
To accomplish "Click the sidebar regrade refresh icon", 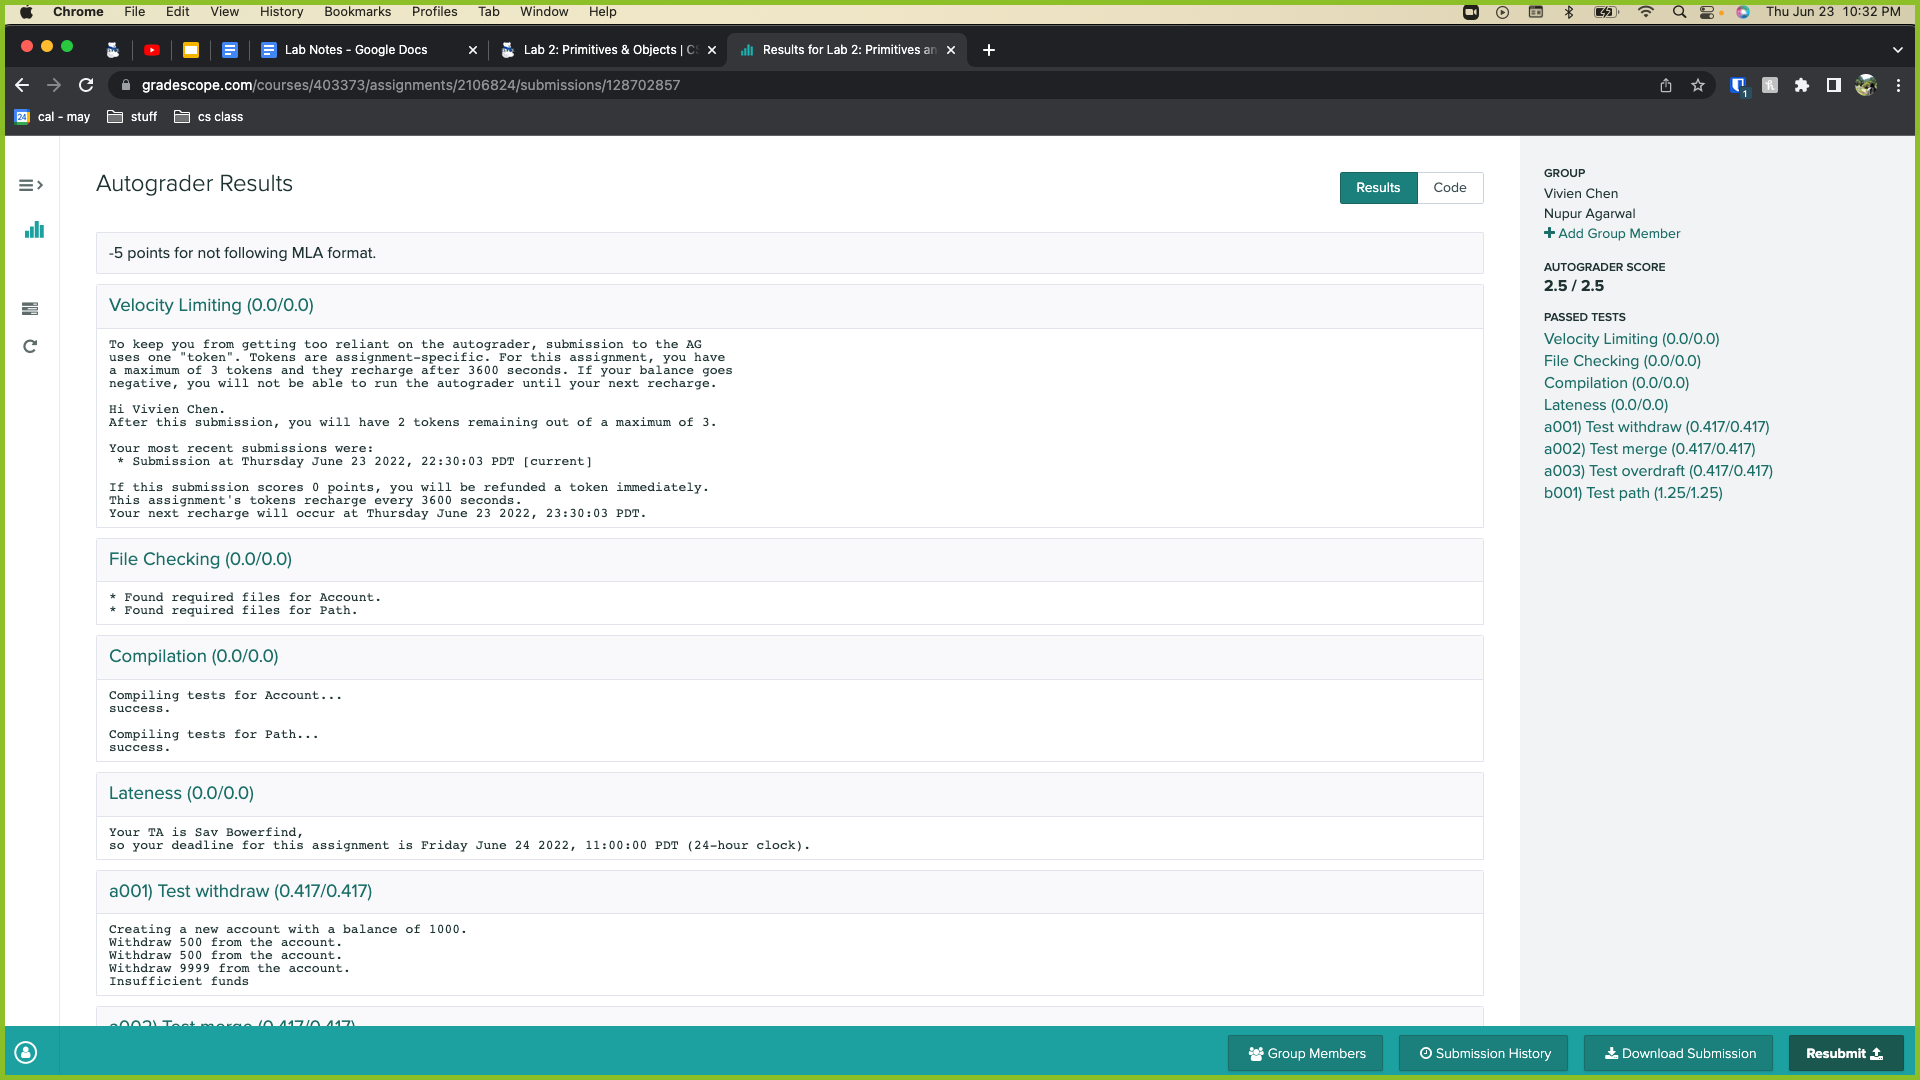I will 30,347.
